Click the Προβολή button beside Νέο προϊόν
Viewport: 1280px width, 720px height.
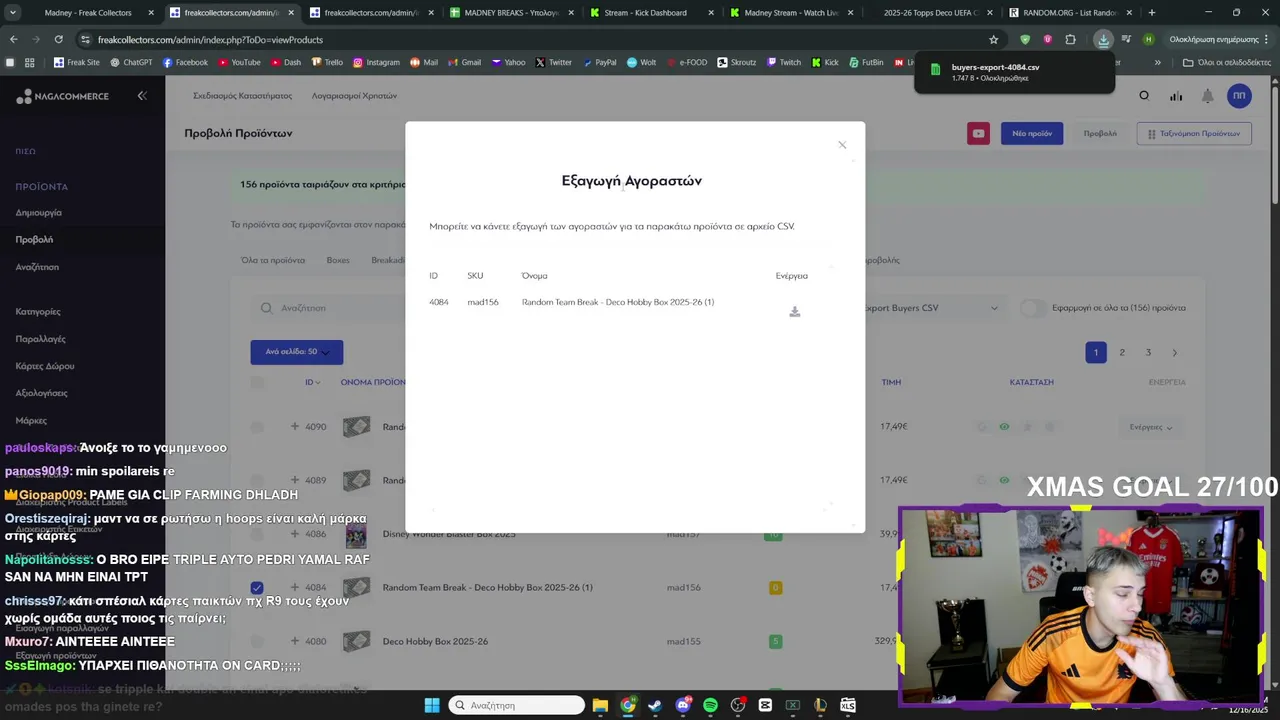[x=1100, y=133]
